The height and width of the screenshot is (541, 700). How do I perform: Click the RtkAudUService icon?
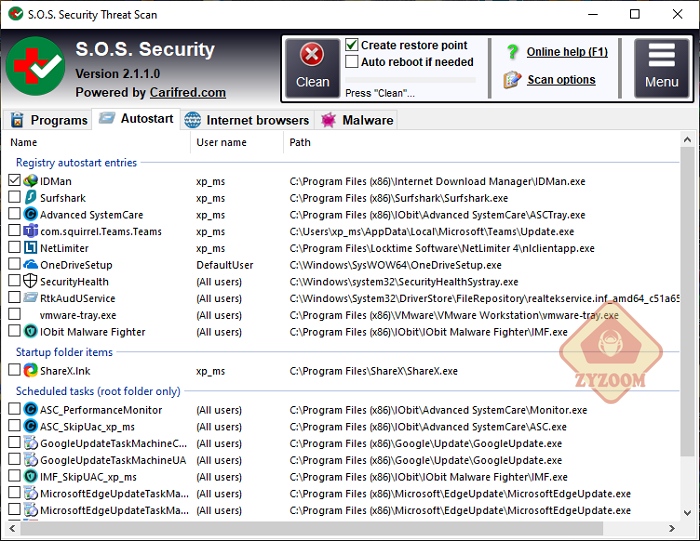(x=30, y=297)
